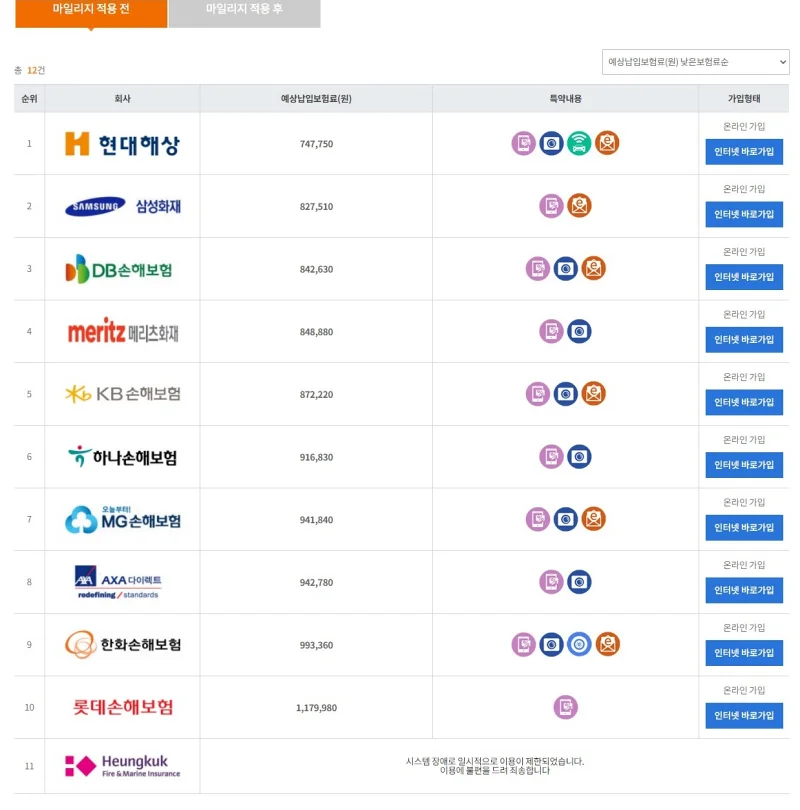Click the MG손해보험 logo

[x=122, y=519]
